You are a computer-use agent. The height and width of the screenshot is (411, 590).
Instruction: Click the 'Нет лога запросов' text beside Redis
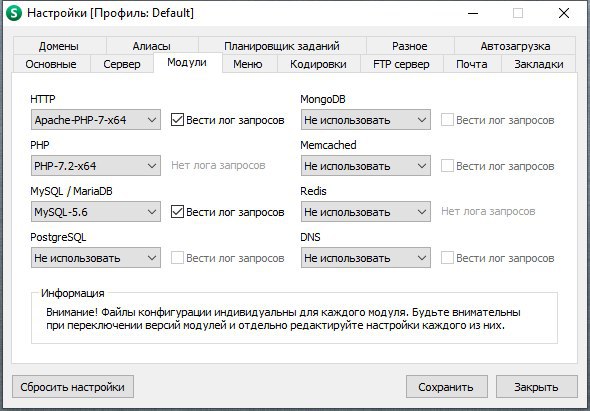click(488, 211)
